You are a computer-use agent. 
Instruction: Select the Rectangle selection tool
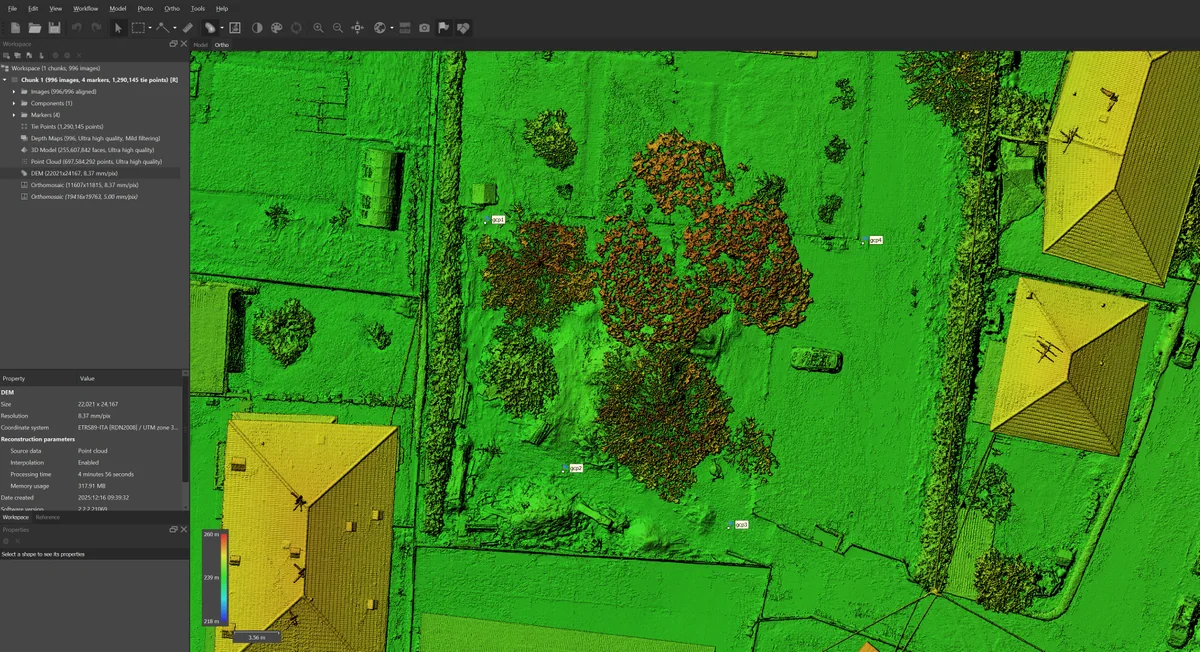coord(138,28)
